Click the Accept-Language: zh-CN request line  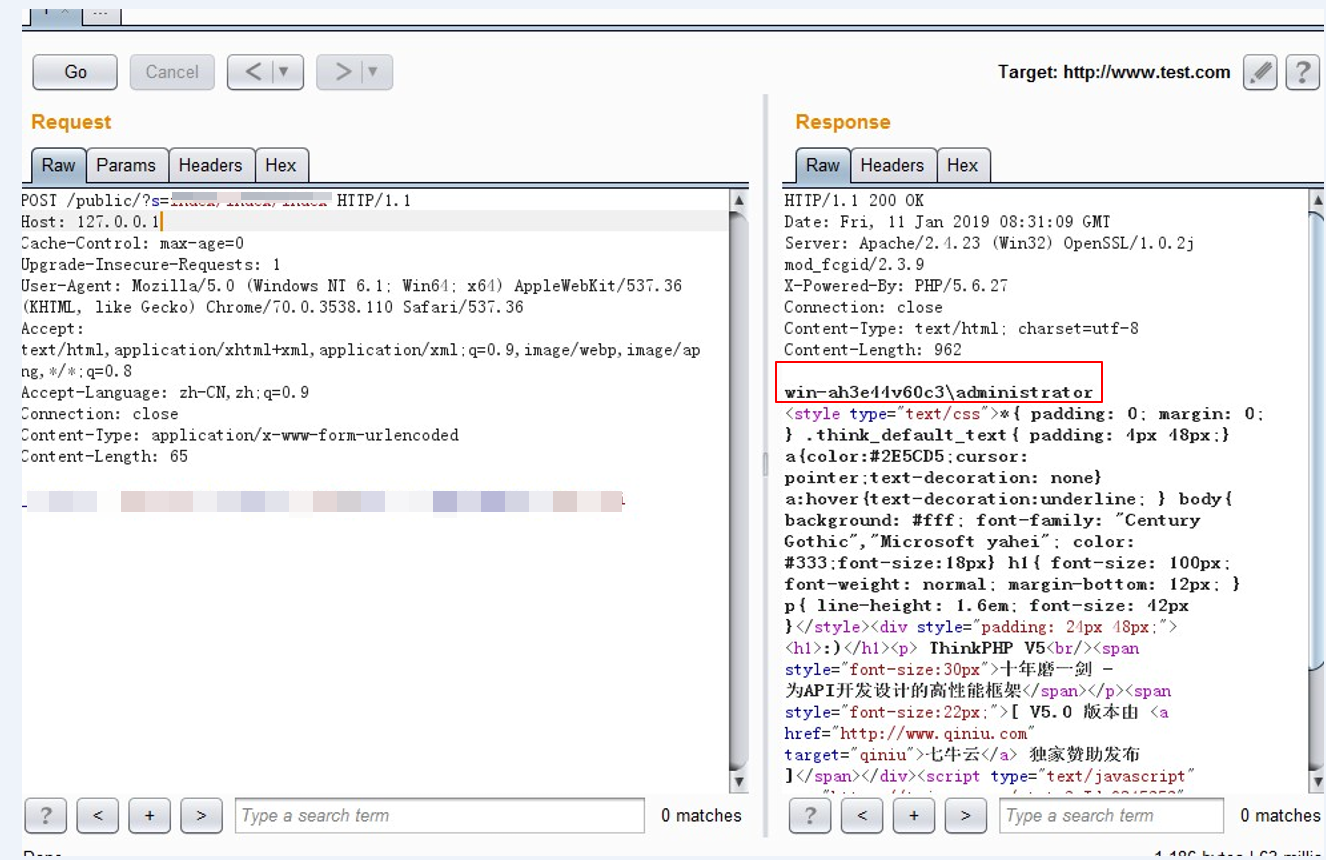165,393
